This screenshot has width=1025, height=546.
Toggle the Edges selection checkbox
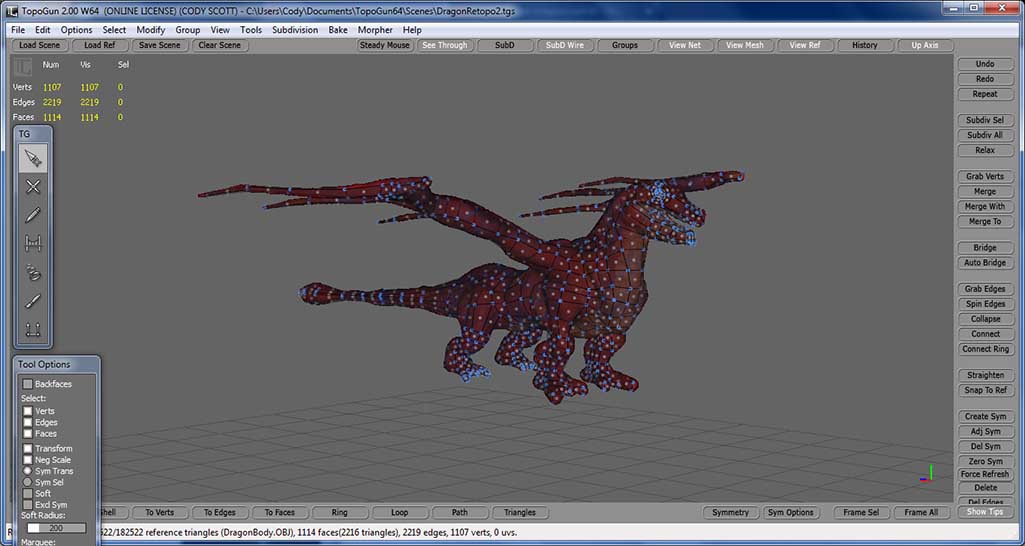(27, 422)
